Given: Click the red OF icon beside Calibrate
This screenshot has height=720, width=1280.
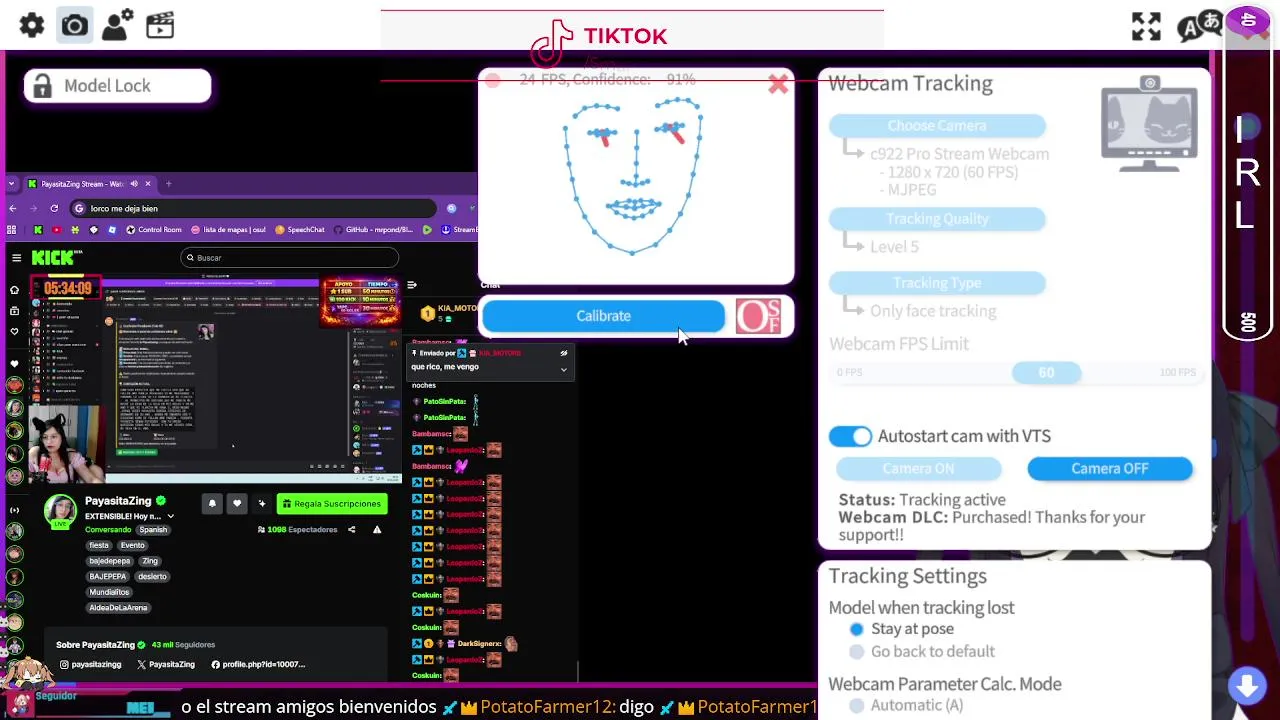Looking at the screenshot, I should click(759, 316).
